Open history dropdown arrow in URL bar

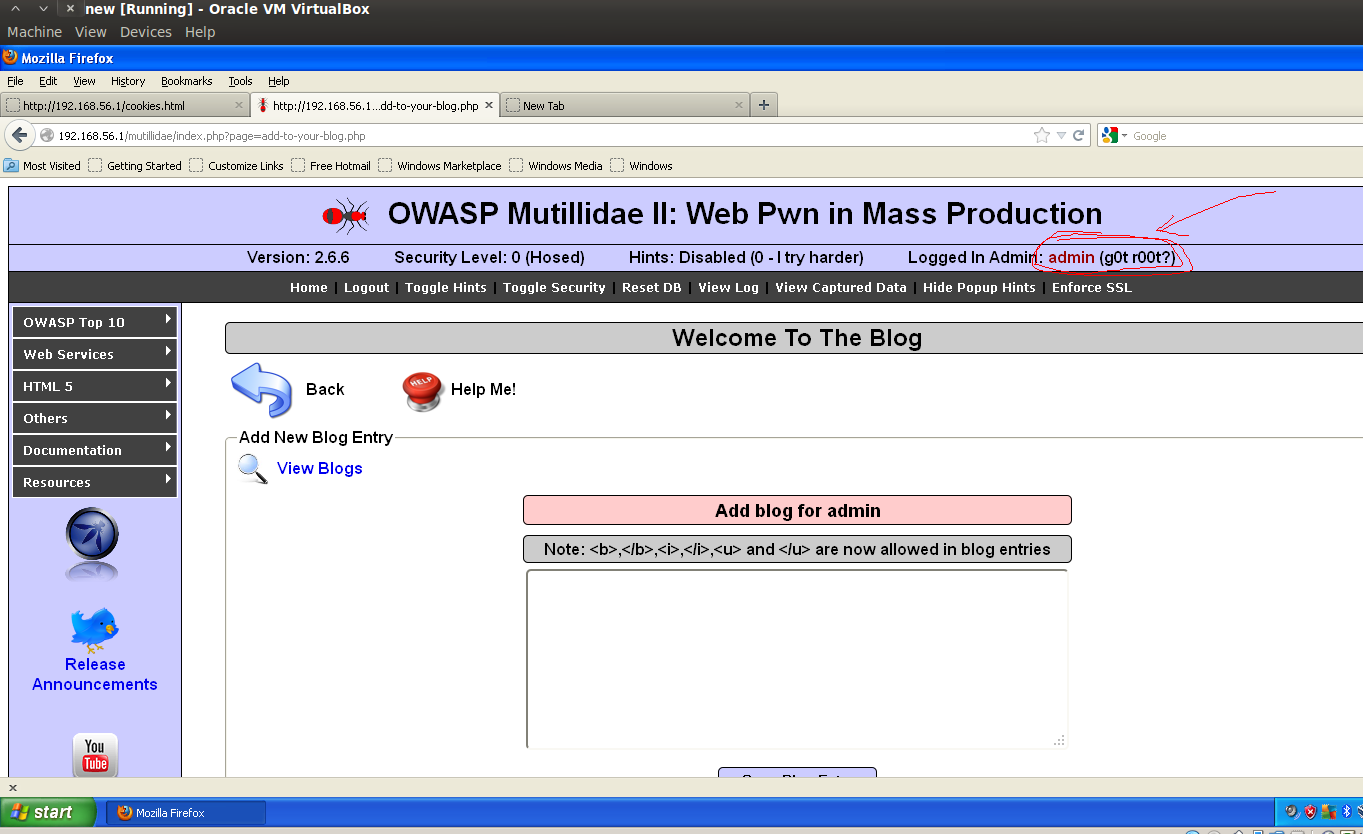pyautogui.click(x=1062, y=135)
